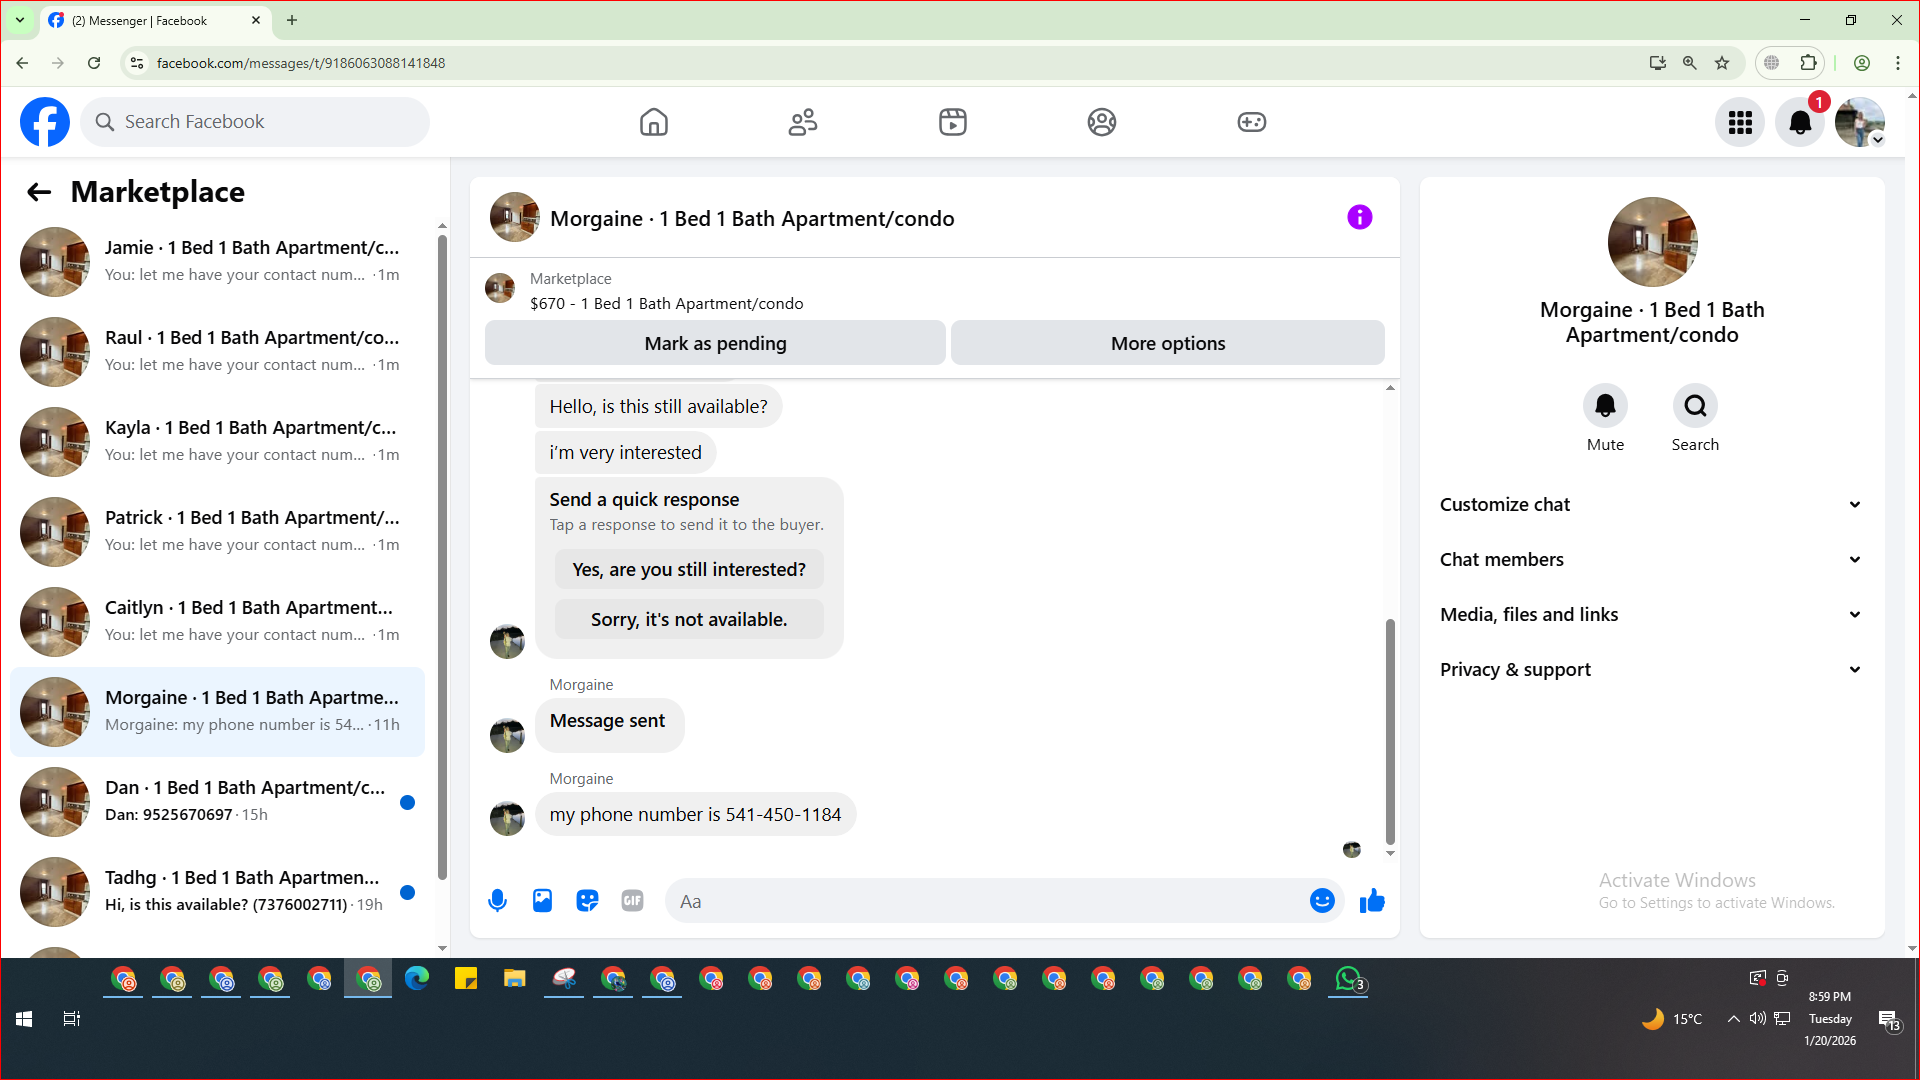Screen dimensions: 1920x1080
Task: Click Morgaine's phone number message
Action: pos(696,815)
